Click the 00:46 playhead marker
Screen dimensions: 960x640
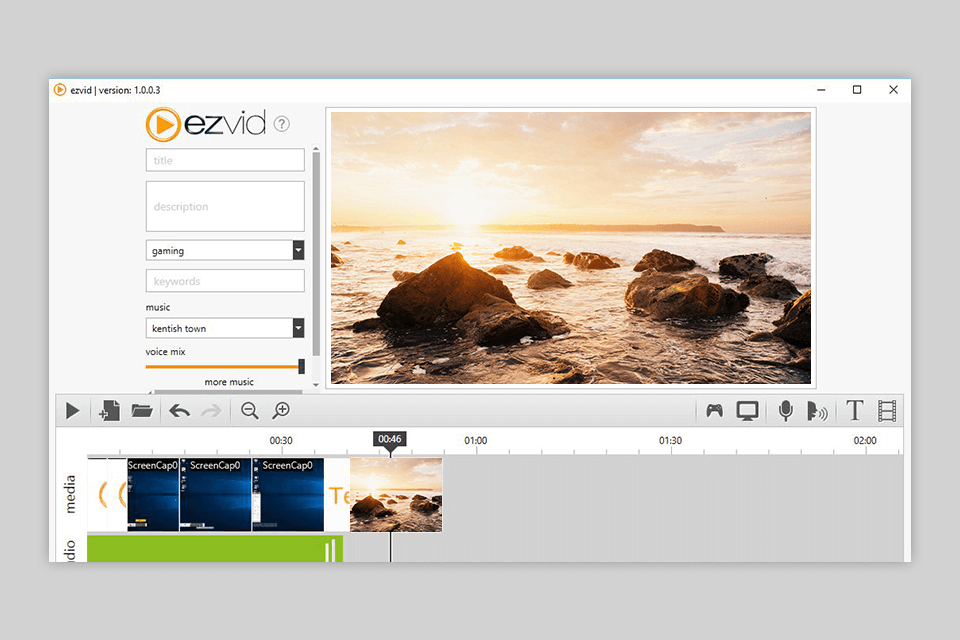coord(390,439)
